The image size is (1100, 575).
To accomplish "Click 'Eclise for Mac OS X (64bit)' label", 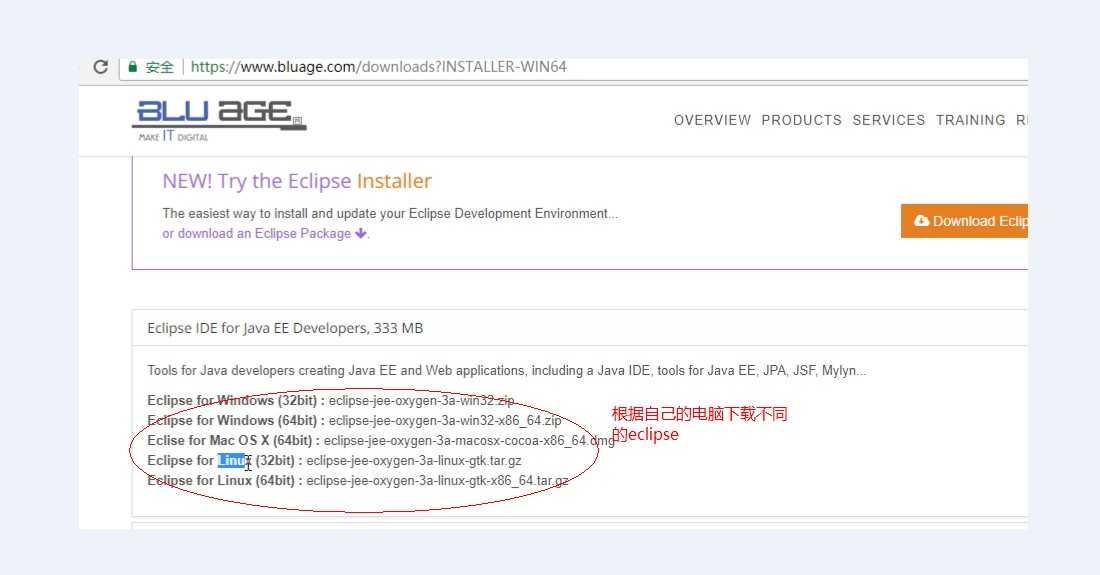I will tap(234, 440).
